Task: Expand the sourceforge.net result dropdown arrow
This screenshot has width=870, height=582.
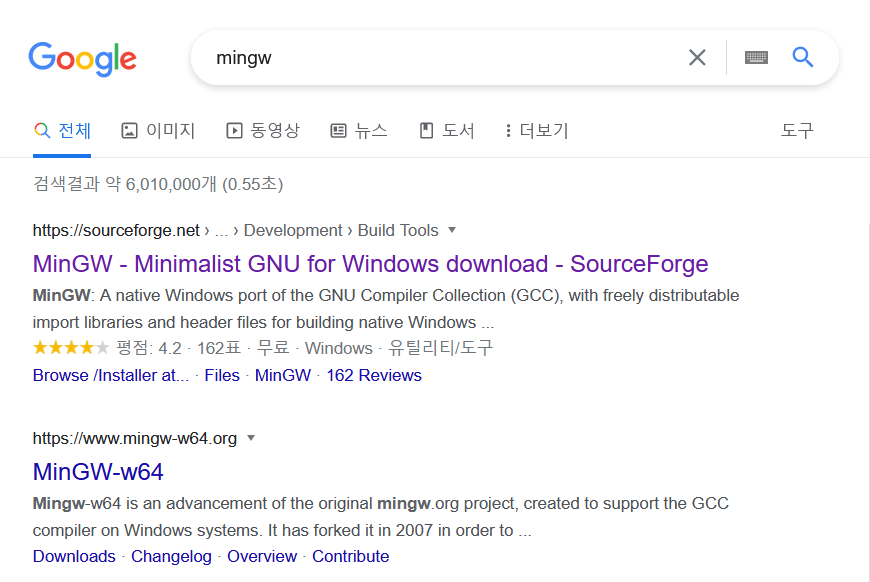Action: tap(452, 230)
